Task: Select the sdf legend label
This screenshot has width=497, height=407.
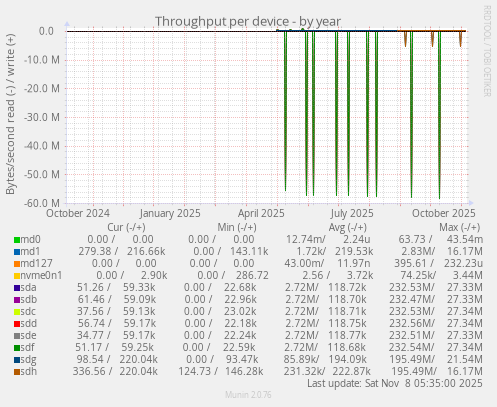Action: click(x=28, y=347)
